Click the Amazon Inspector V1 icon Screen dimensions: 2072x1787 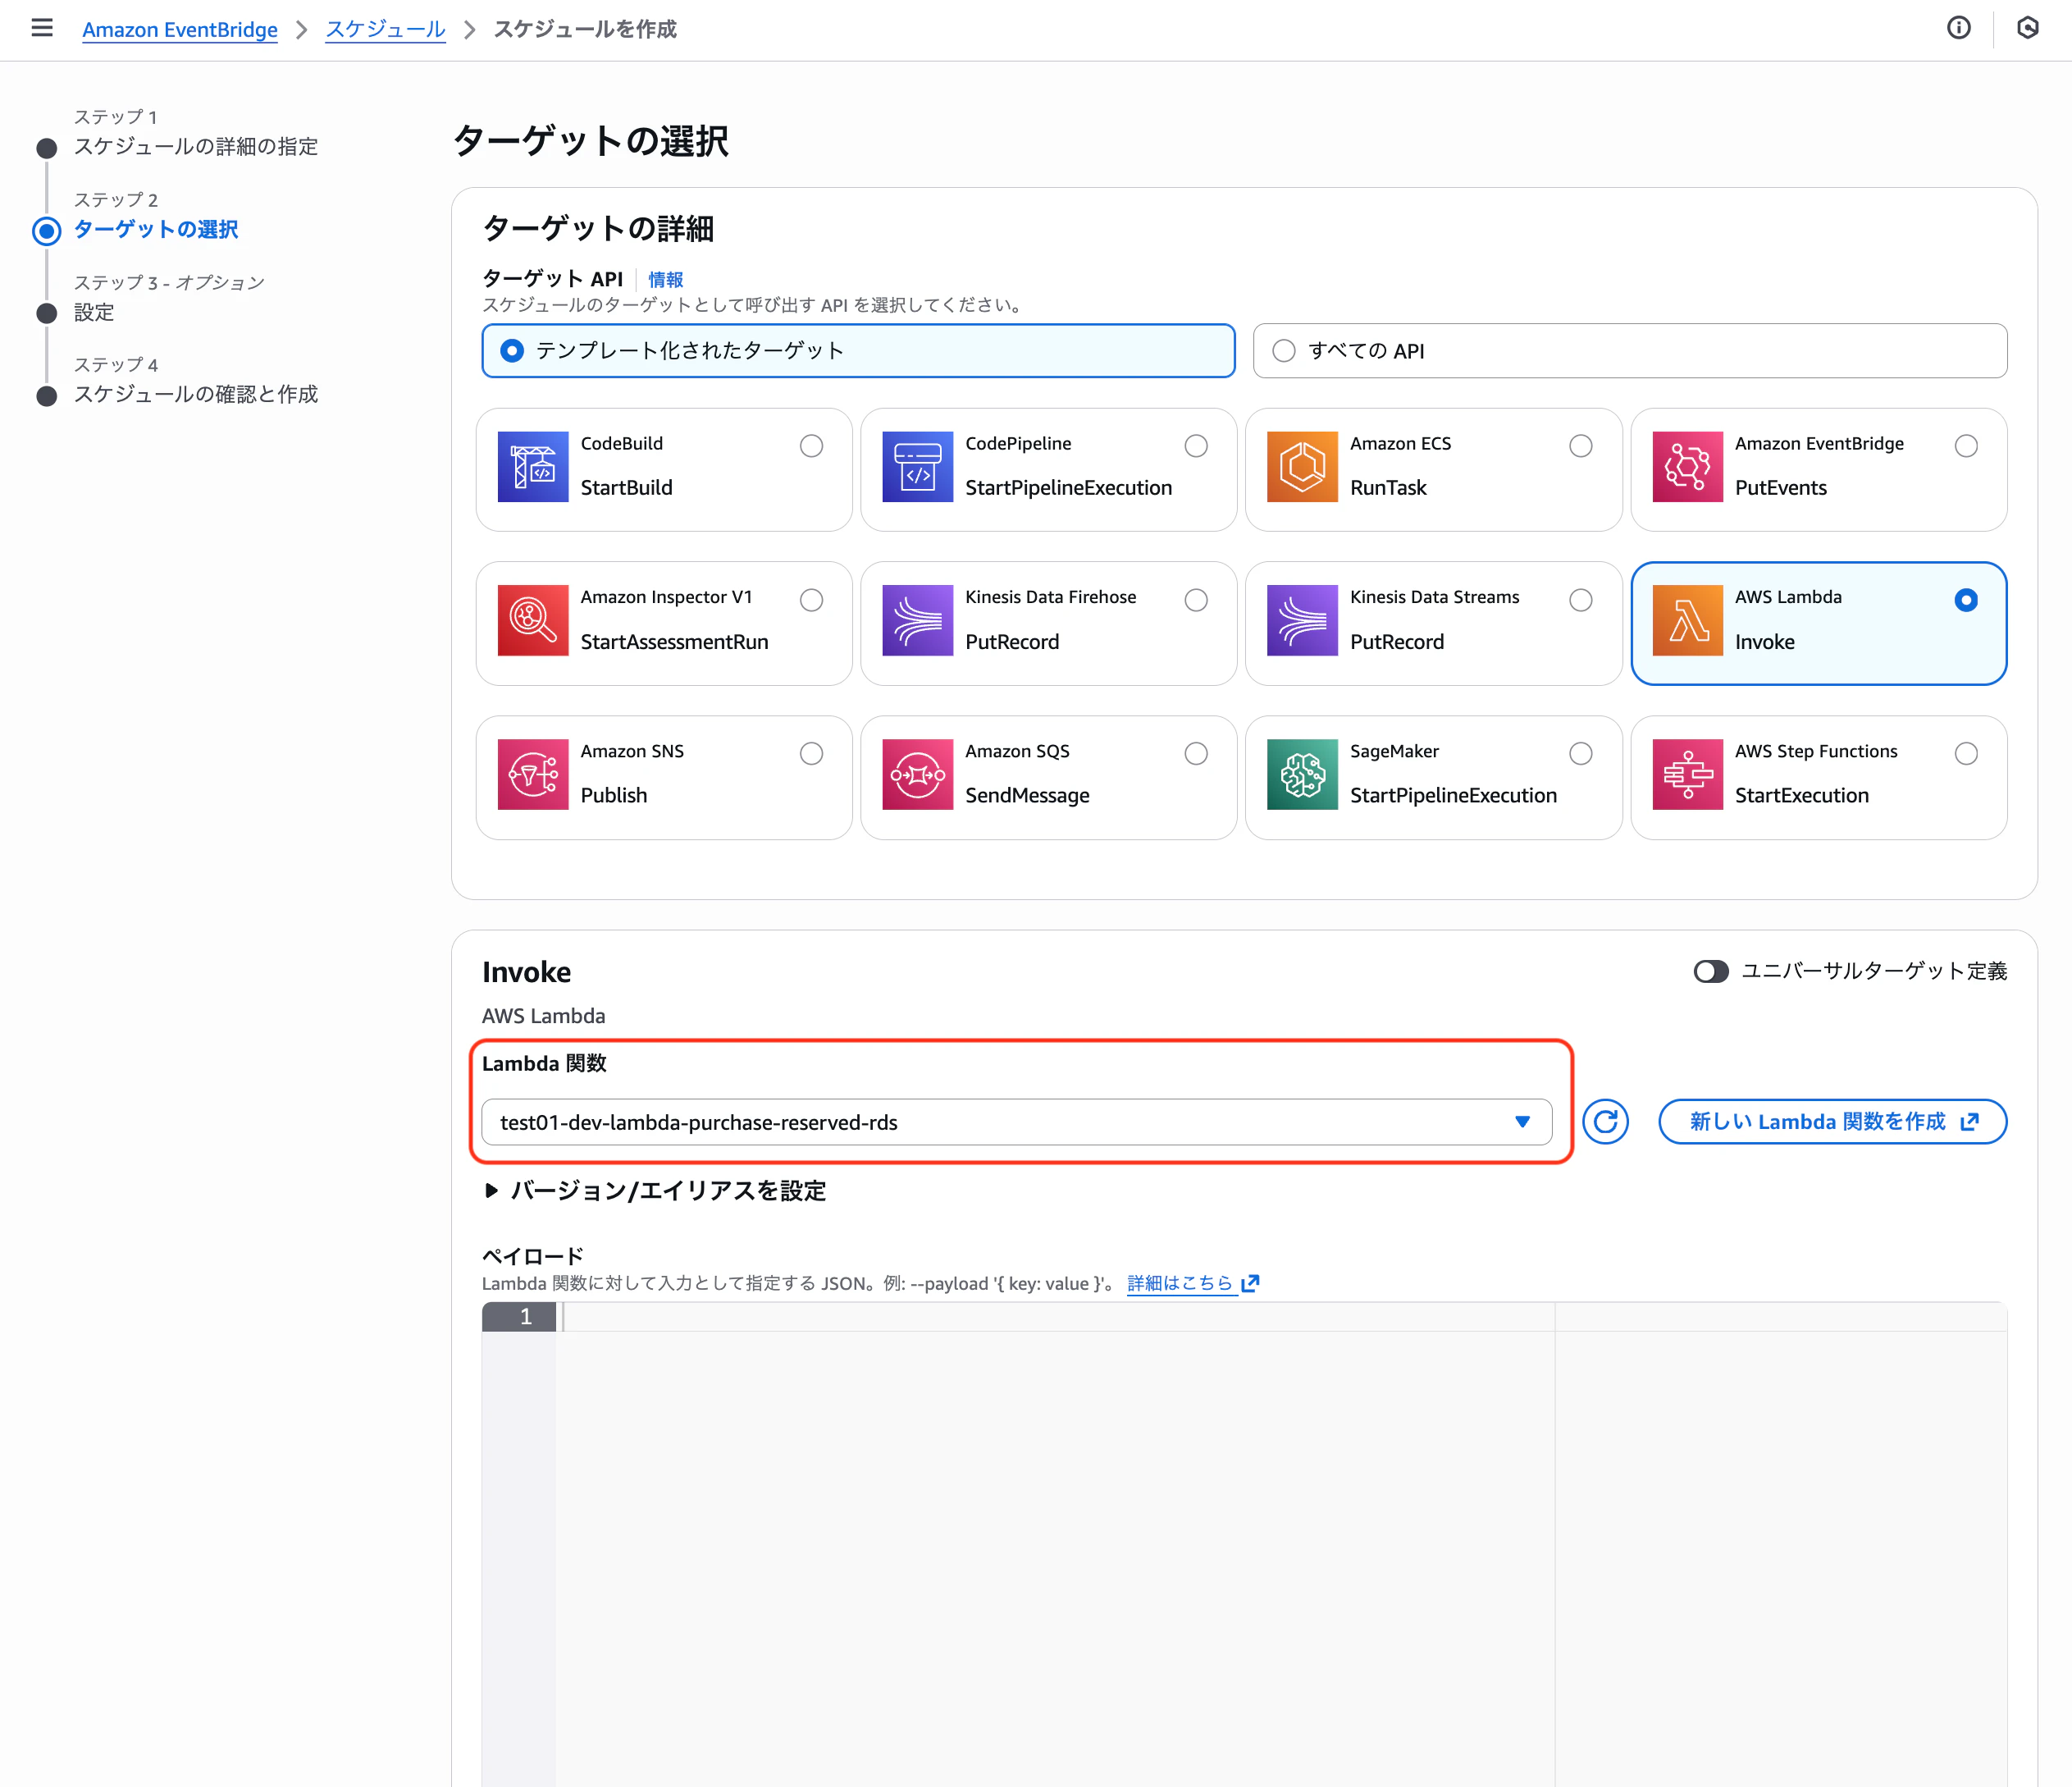(533, 620)
